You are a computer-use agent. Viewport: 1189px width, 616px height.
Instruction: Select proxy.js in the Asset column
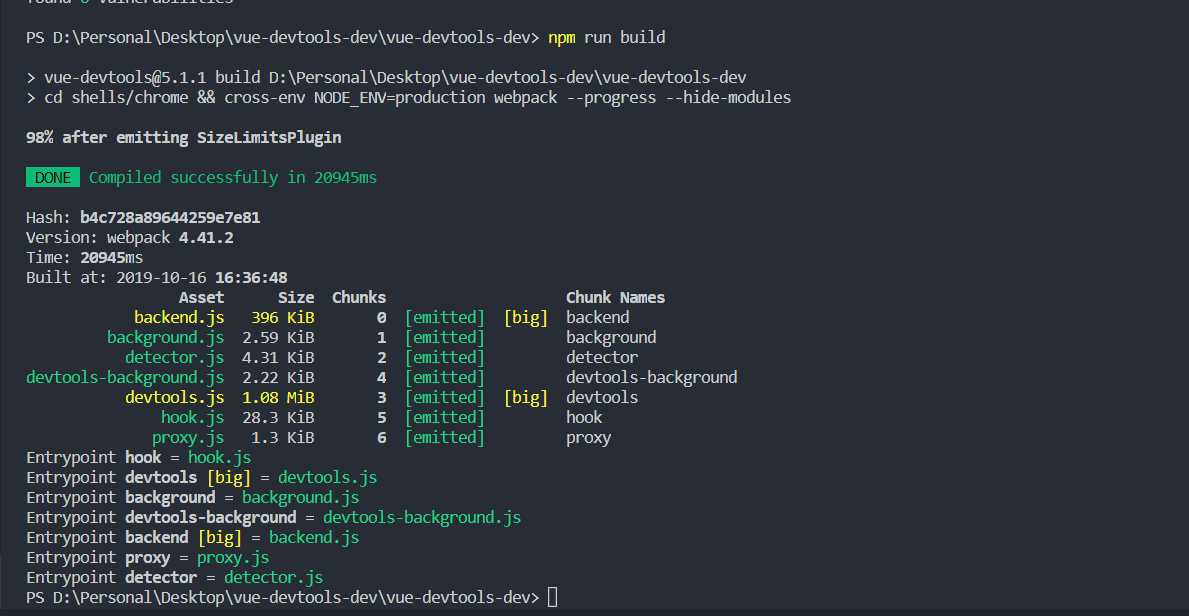tap(188, 438)
